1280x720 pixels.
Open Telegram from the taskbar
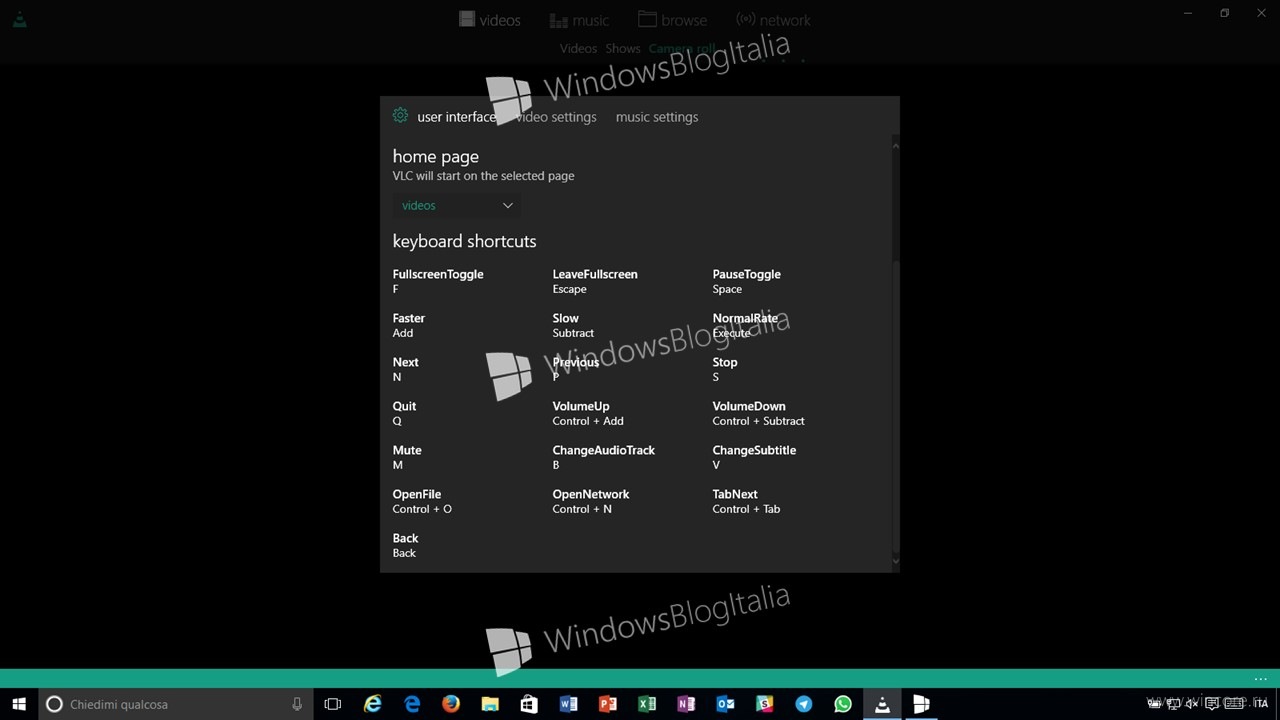[803, 704]
